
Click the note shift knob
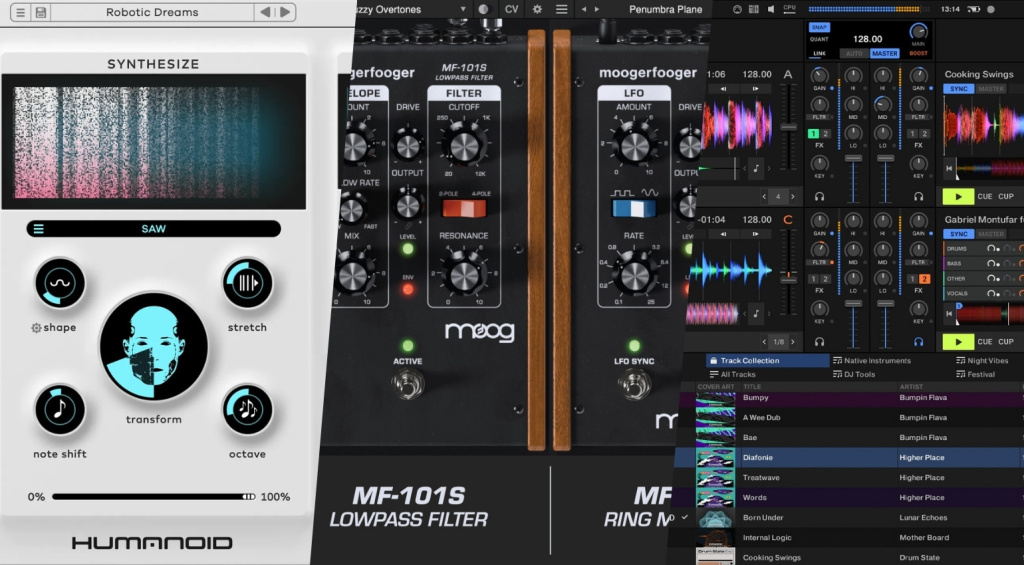[59, 410]
